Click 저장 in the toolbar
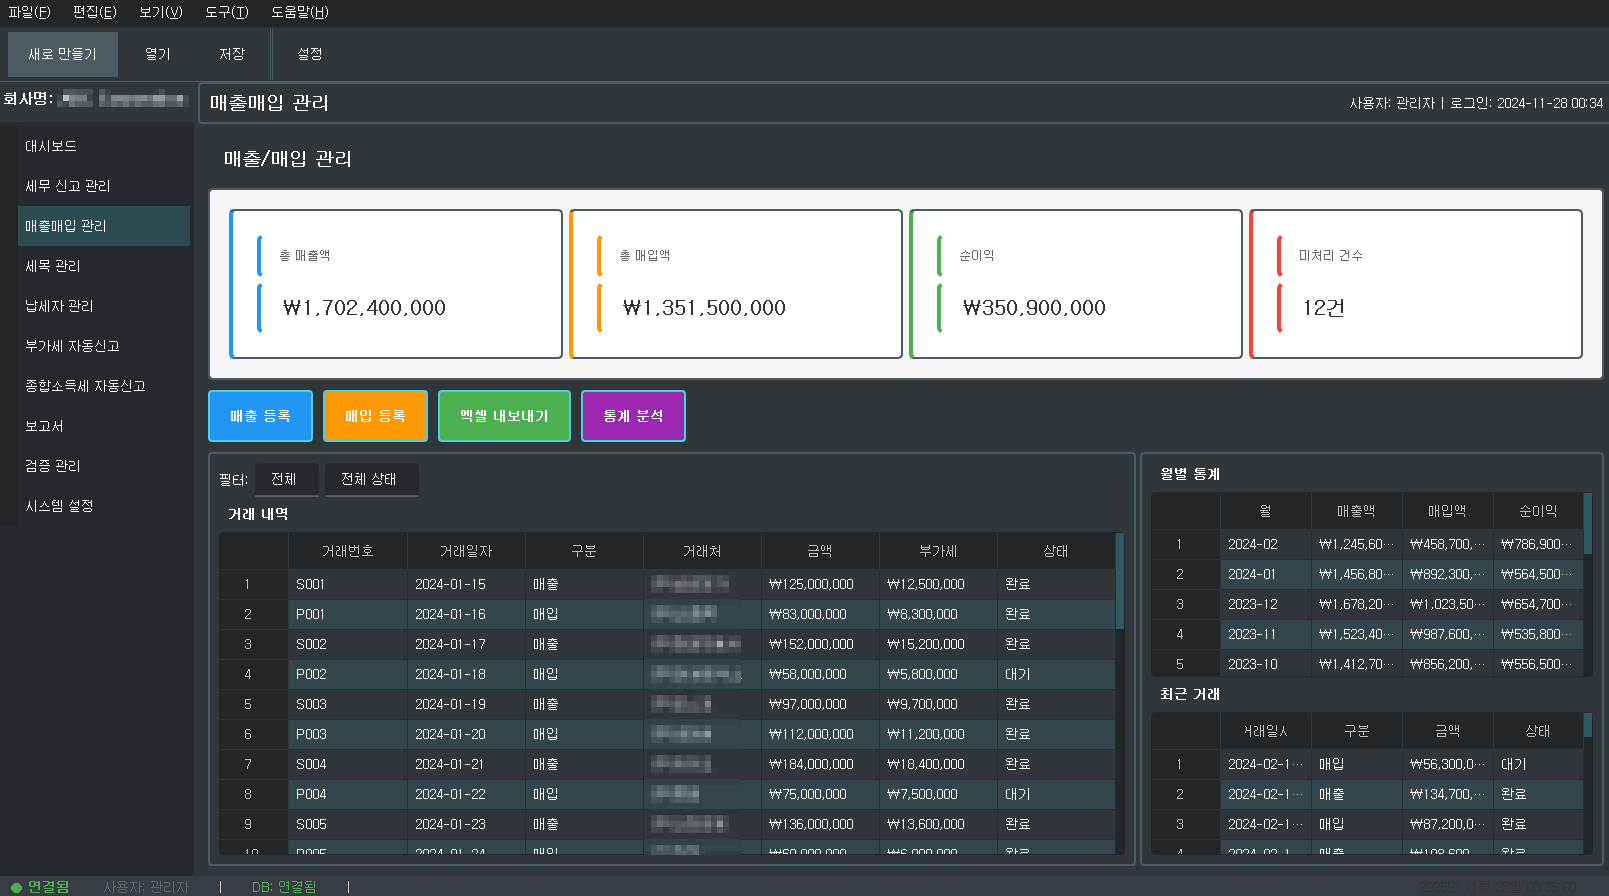The width and height of the screenshot is (1609, 896). [232, 54]
